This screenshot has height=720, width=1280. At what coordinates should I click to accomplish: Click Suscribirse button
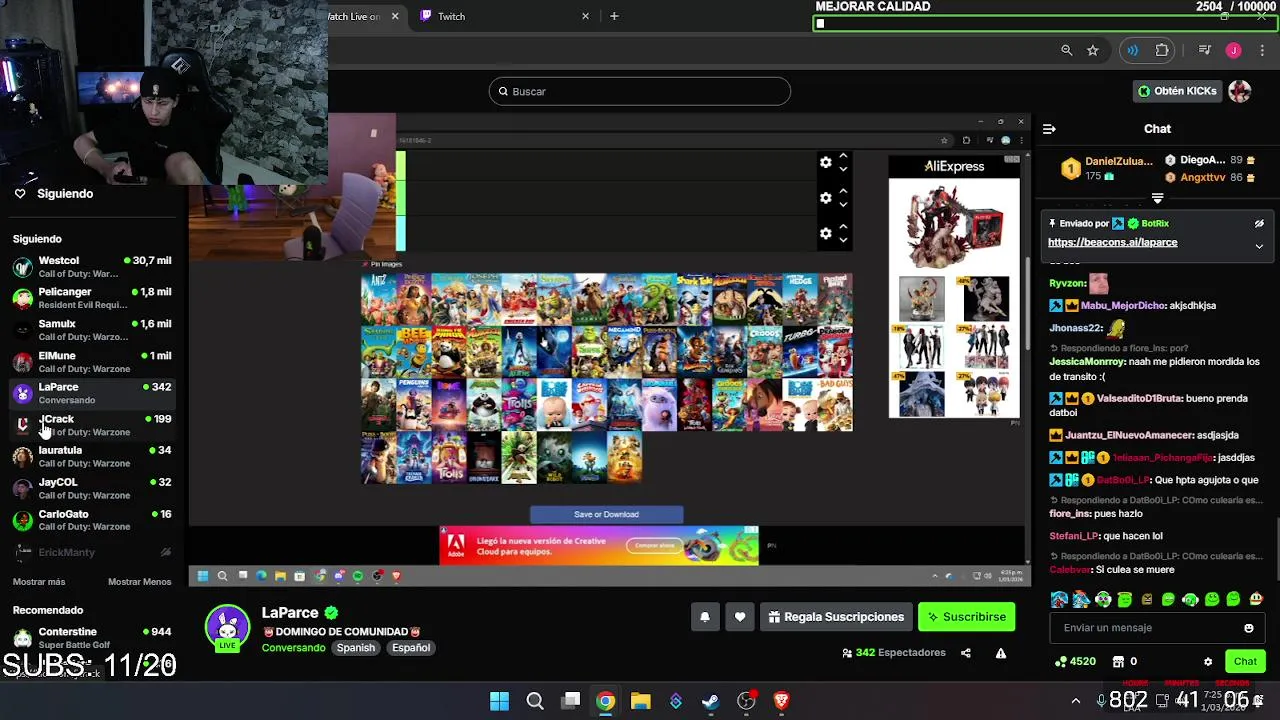967,617
